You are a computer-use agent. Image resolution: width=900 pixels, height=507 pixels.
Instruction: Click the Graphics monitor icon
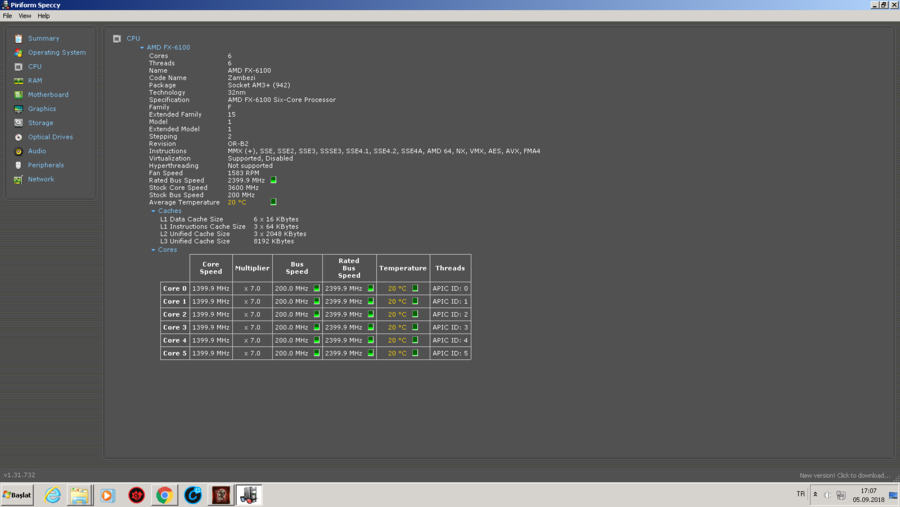(18, 109)
